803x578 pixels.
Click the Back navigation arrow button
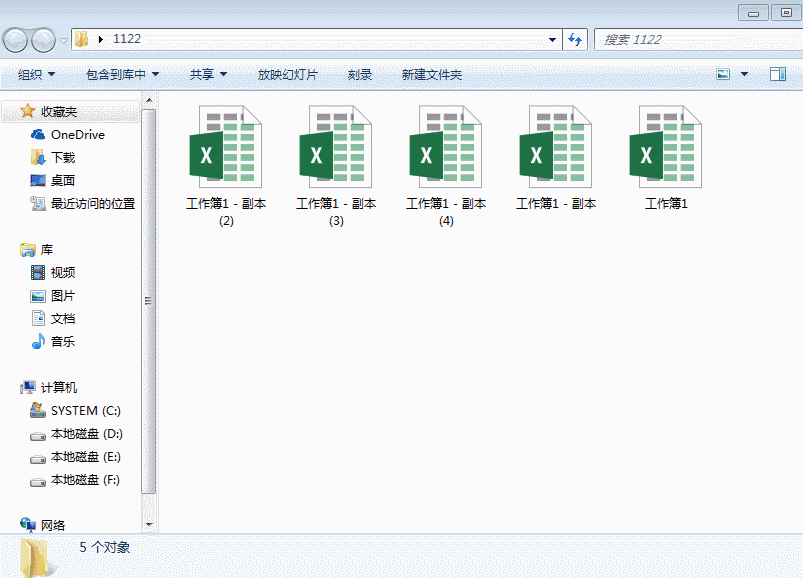tap(15, 40)
